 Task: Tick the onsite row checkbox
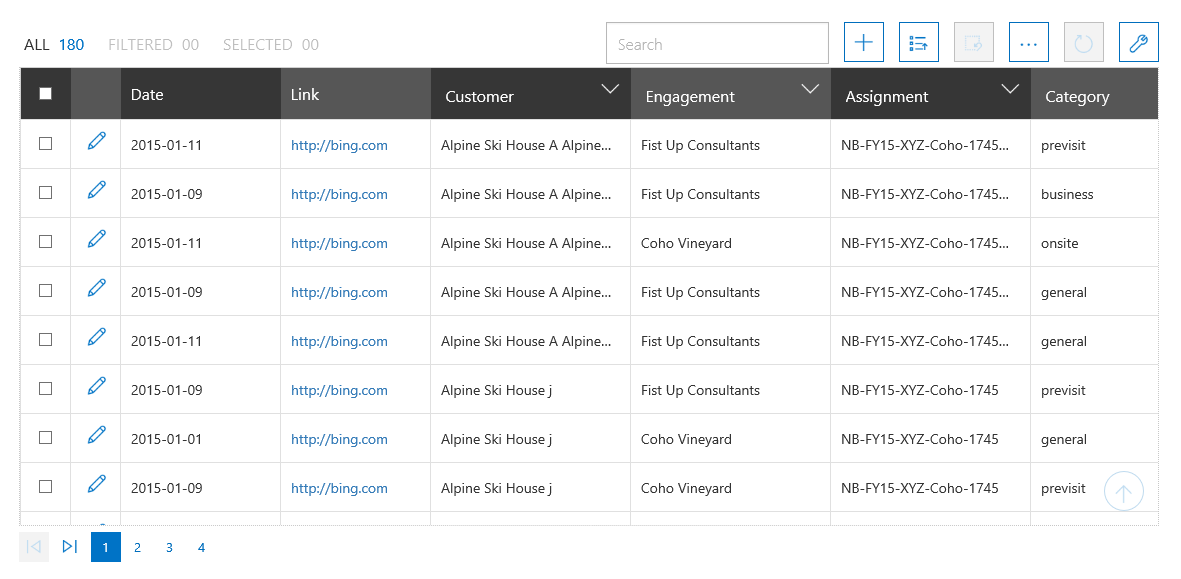(45, 241)
